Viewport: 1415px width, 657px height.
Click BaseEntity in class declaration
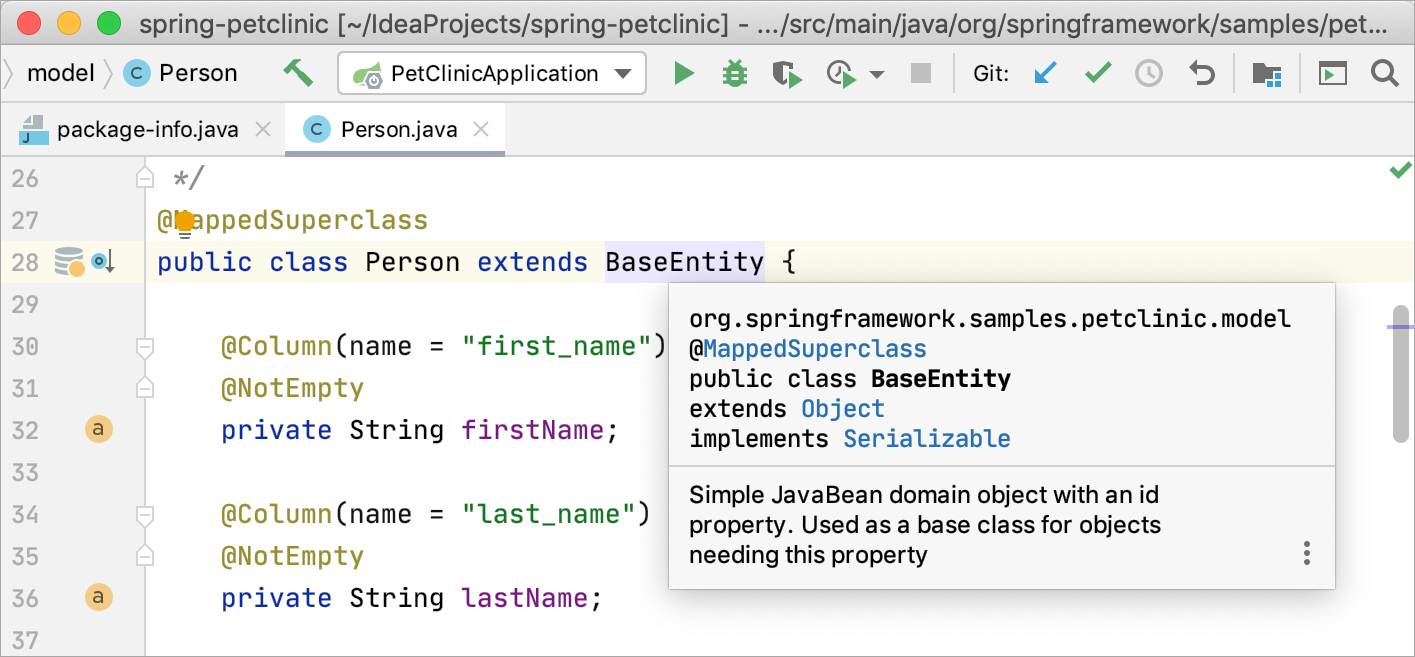[685, 262]
